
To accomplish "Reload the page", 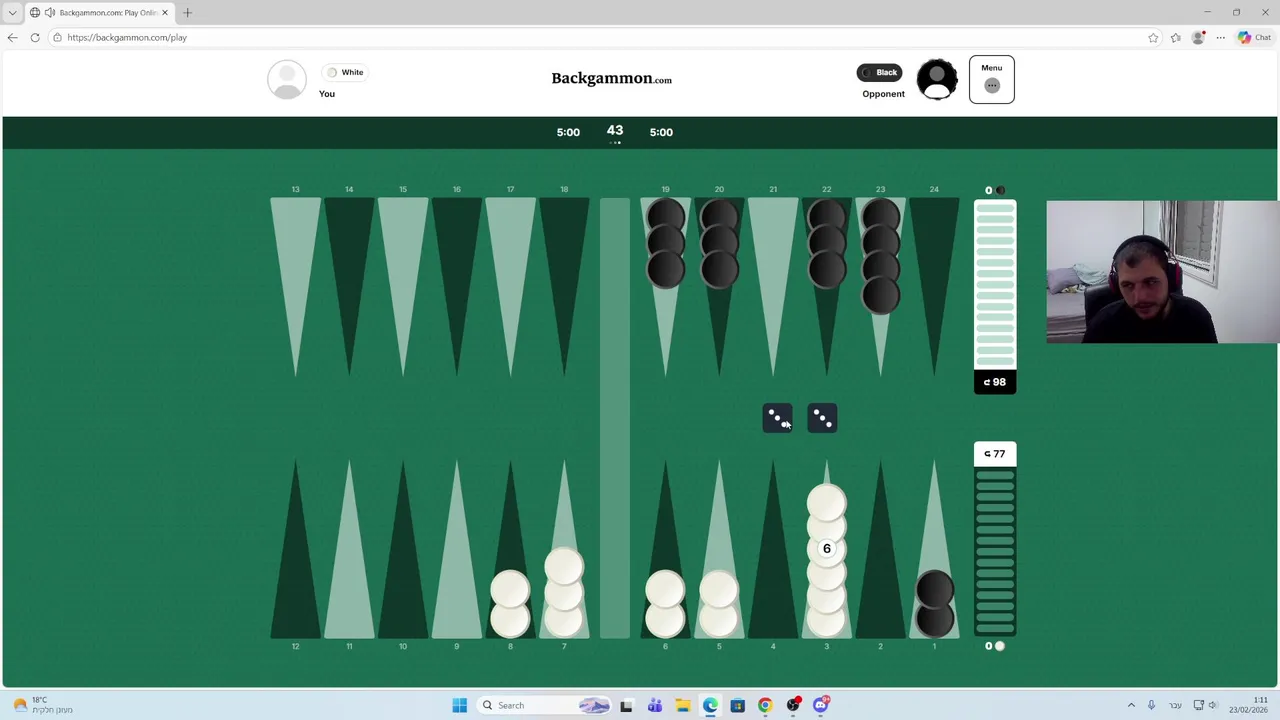I will (35, 37).
